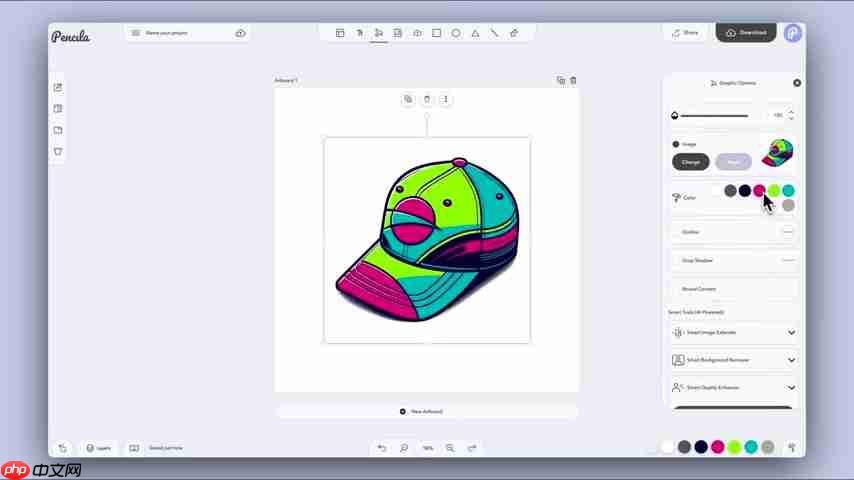The width and height of the screenshot is (854, 480).
Task: Select the teal swatch in Color section
Action: click(788, 190)
